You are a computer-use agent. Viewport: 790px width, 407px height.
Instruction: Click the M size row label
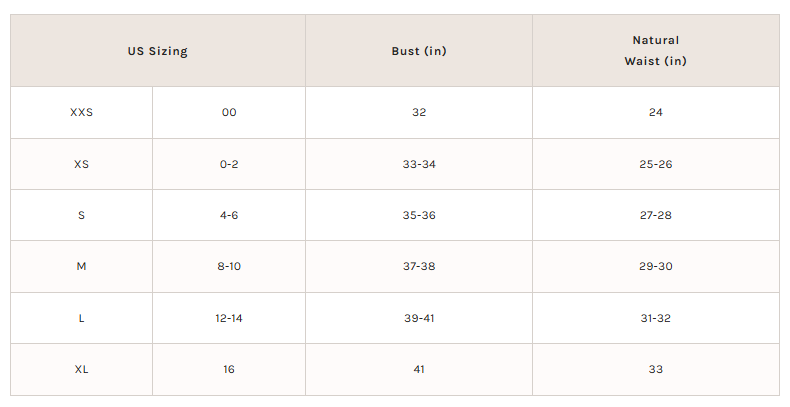(x=82, y=266)
